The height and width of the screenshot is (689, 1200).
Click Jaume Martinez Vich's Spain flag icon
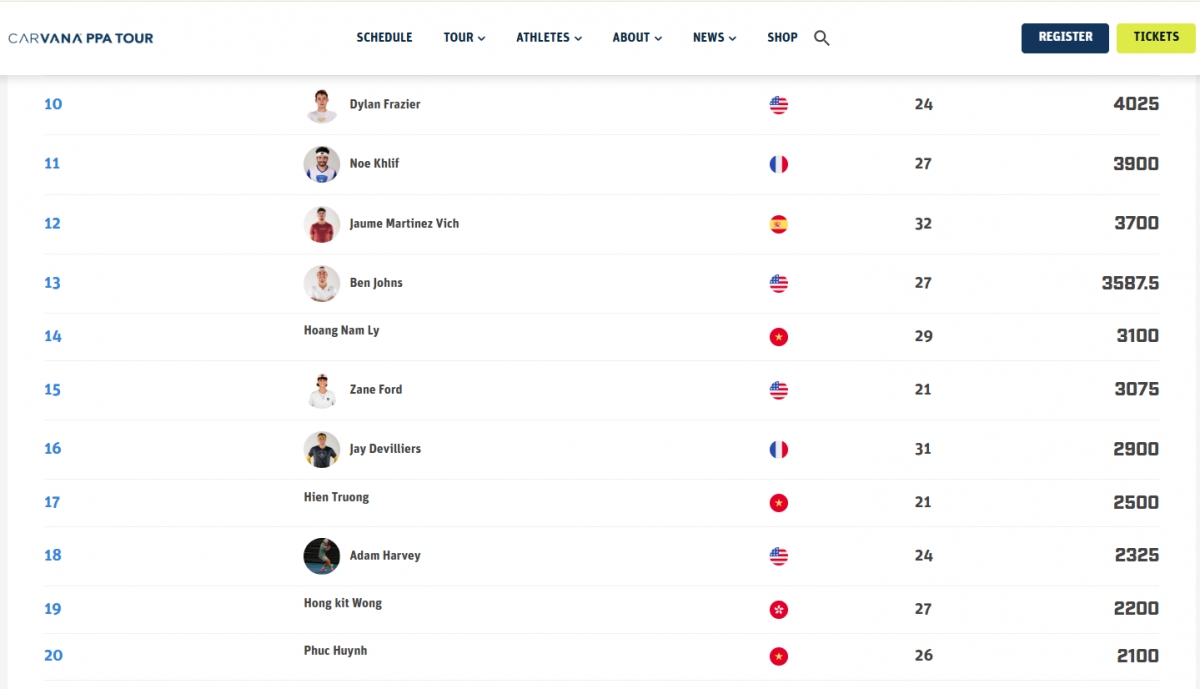[779, 224]
